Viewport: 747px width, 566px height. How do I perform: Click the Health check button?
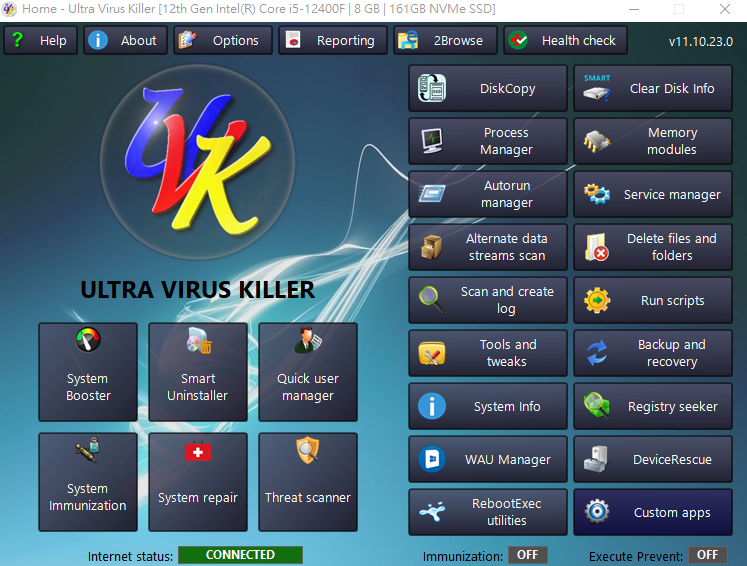[x=565, y=41]
